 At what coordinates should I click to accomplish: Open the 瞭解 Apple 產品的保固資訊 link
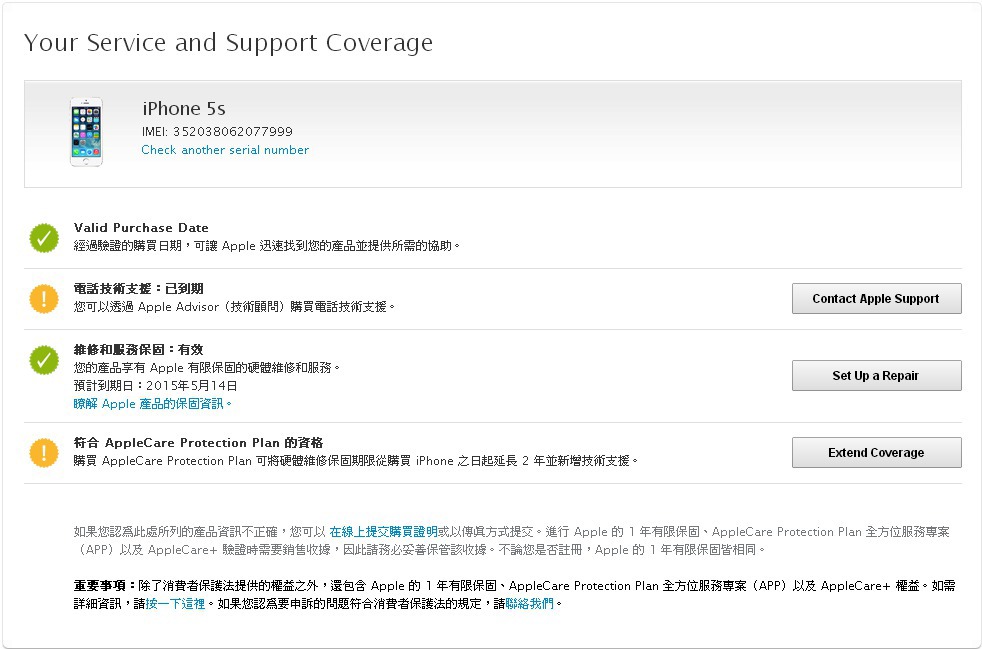153,404
